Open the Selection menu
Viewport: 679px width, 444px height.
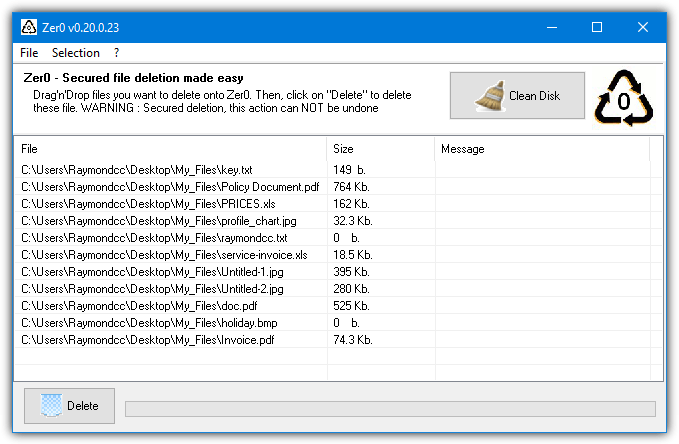pyautogui.click(x=76, y=53)
